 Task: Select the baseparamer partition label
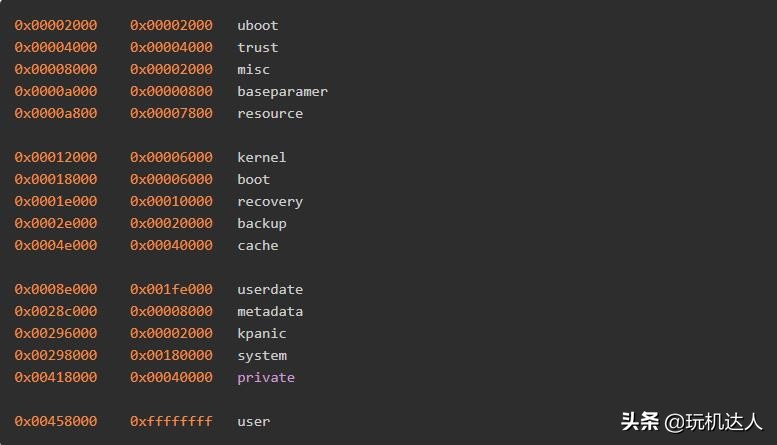(282, 91)
